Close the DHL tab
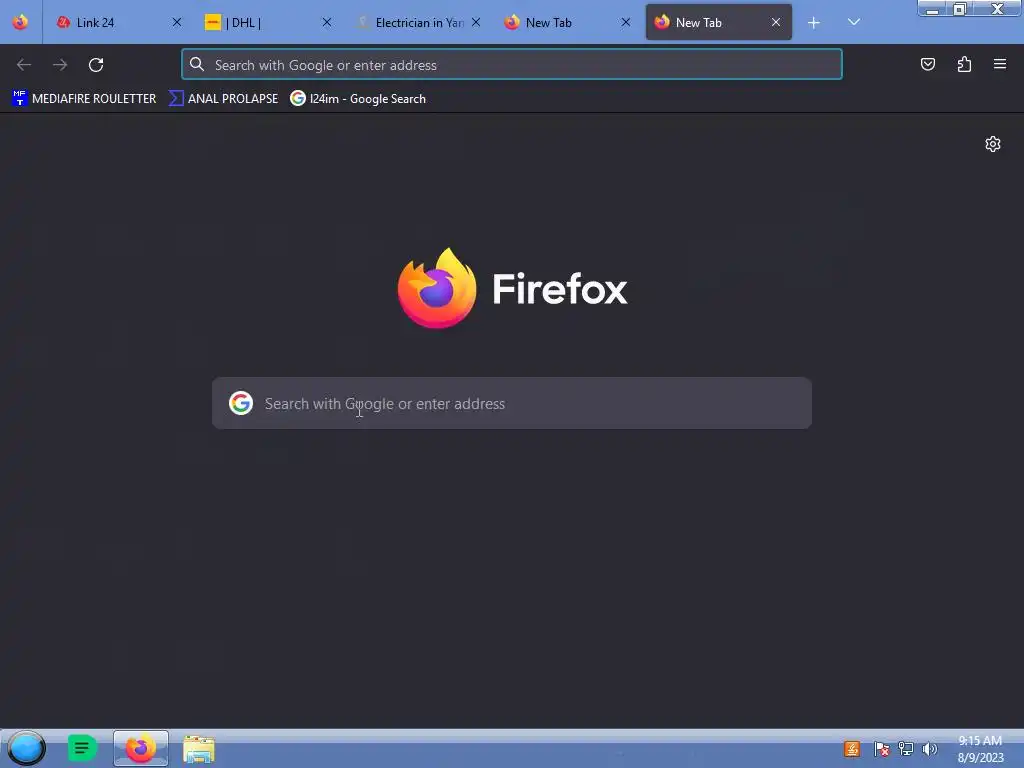 coord(327,22)
